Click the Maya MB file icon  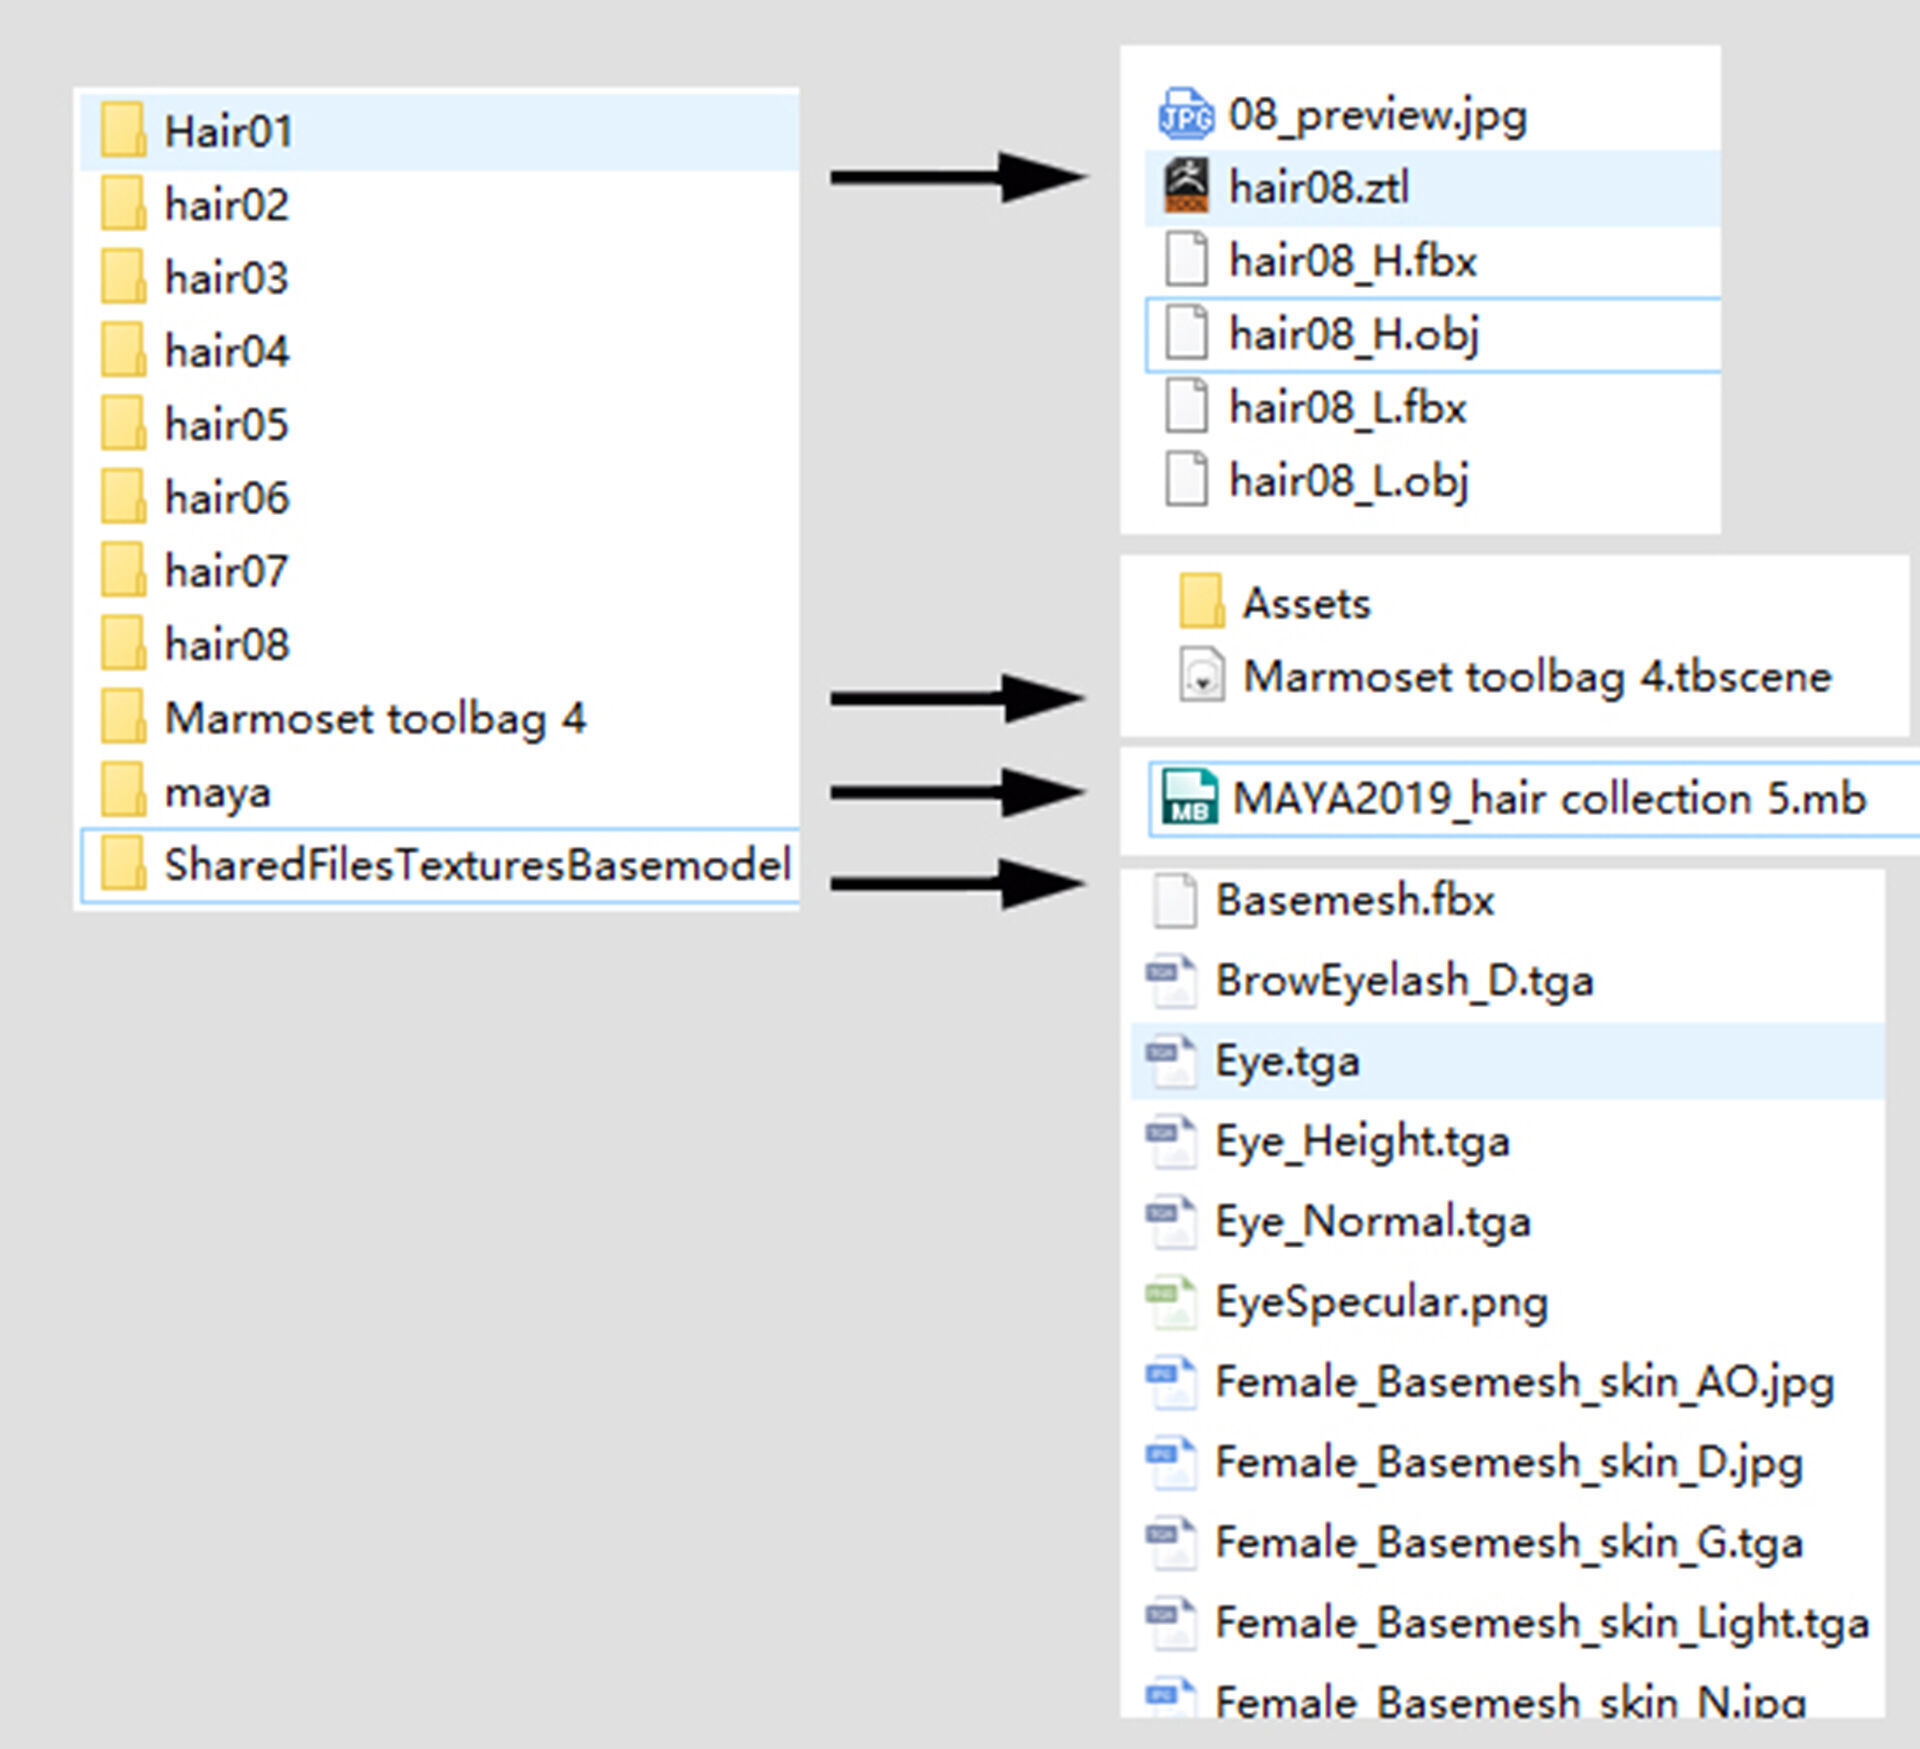pos(1189,798)
